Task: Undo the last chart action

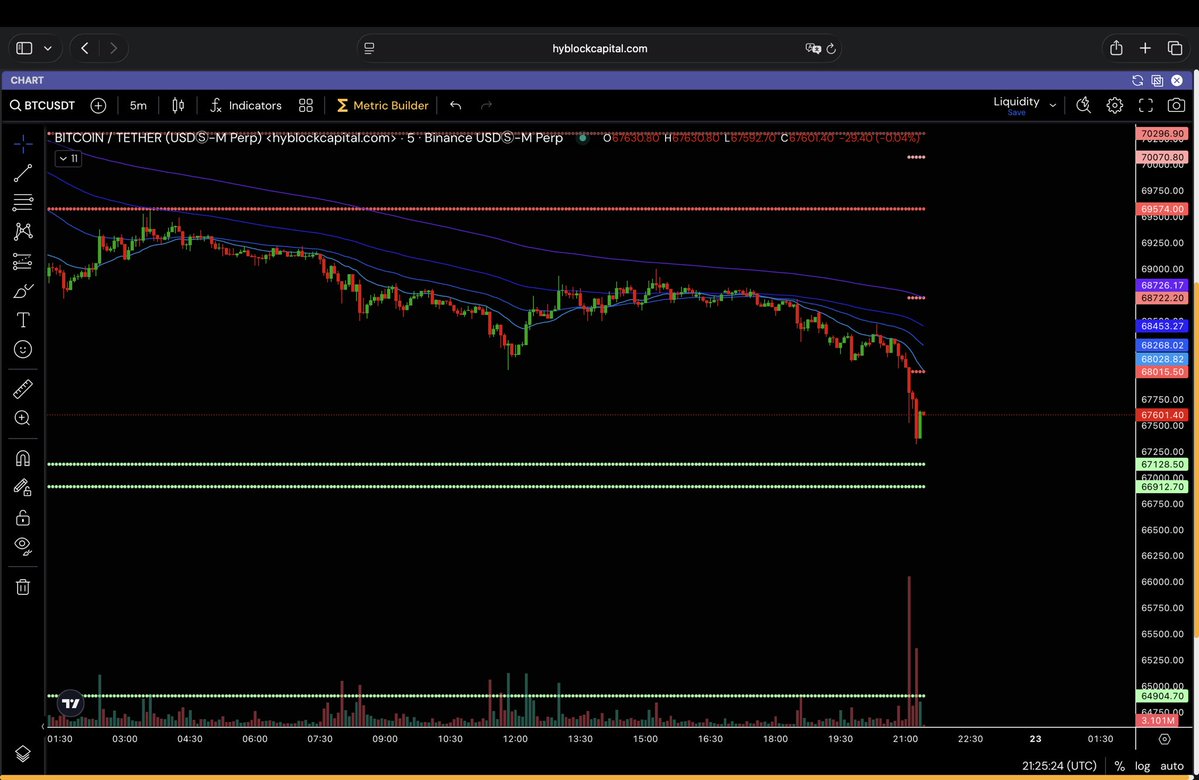Action: coord(456,106)
